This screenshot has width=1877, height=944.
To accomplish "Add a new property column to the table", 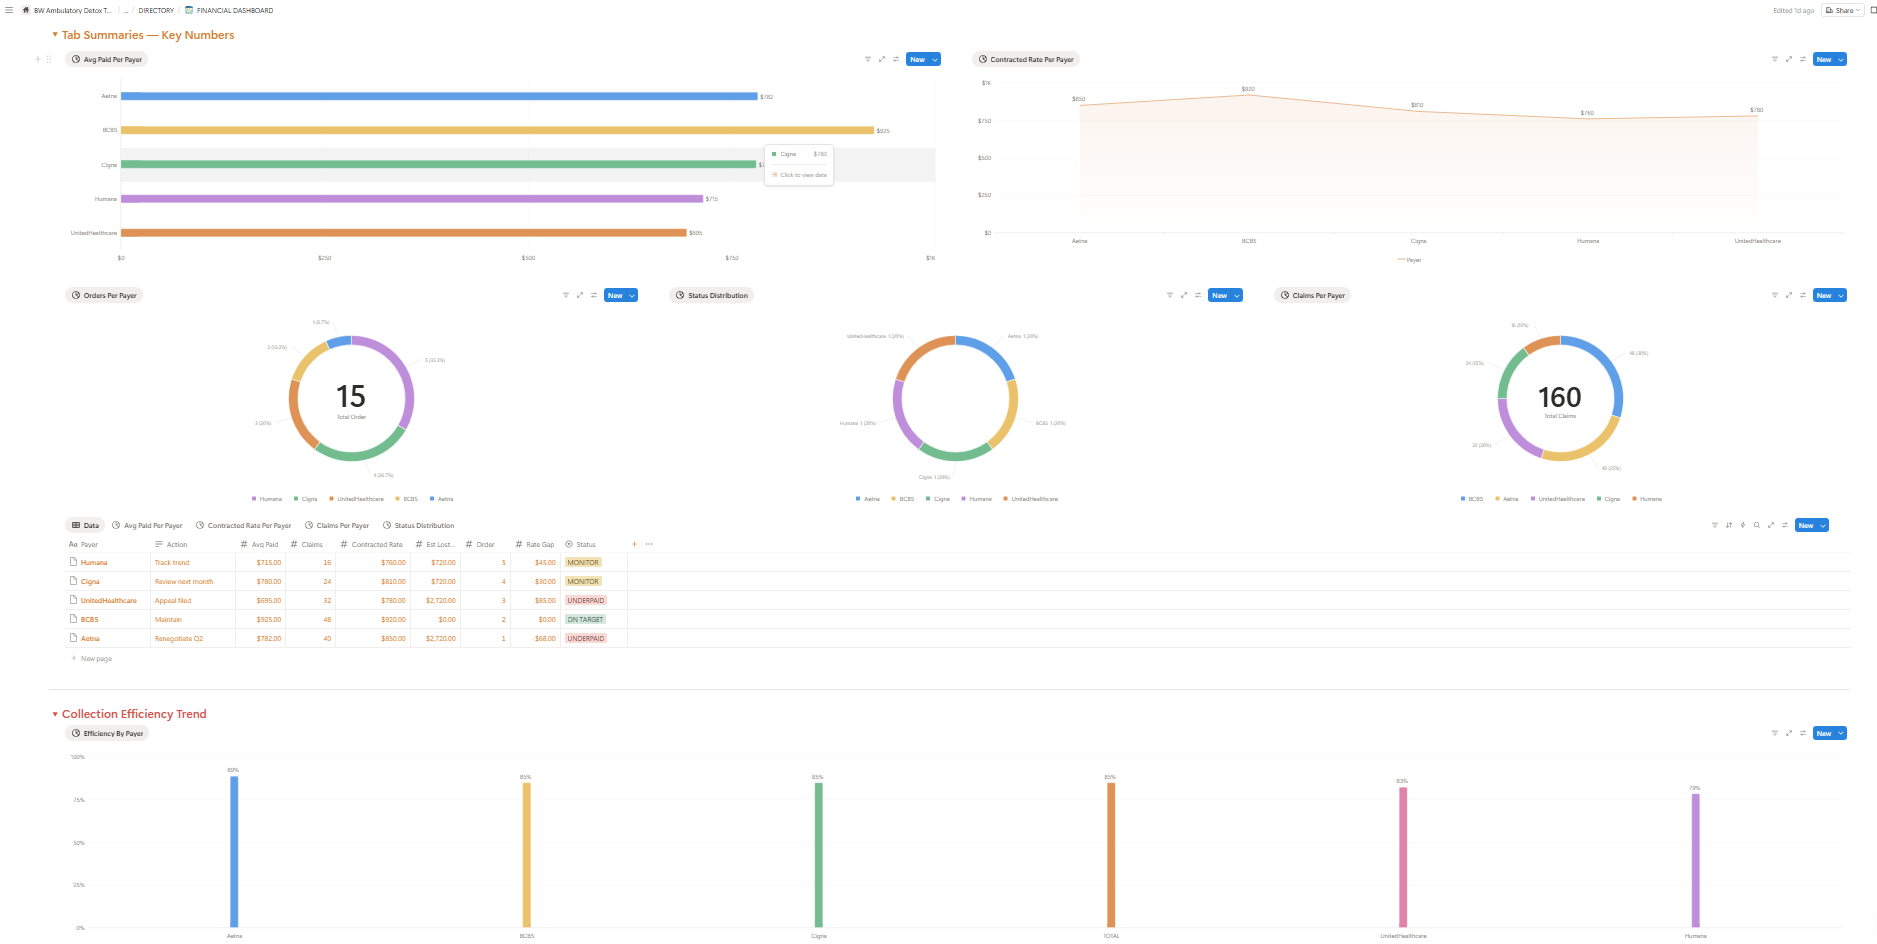I will [634, 544].
